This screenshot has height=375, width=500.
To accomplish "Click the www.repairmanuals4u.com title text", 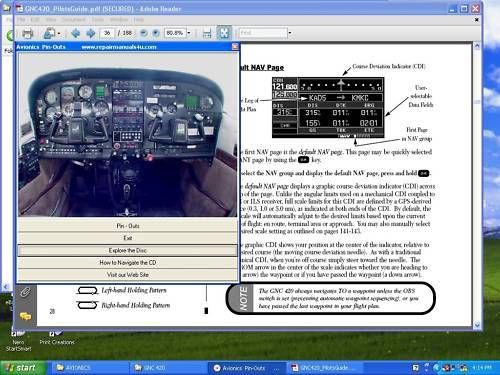I will pos(119,47).
